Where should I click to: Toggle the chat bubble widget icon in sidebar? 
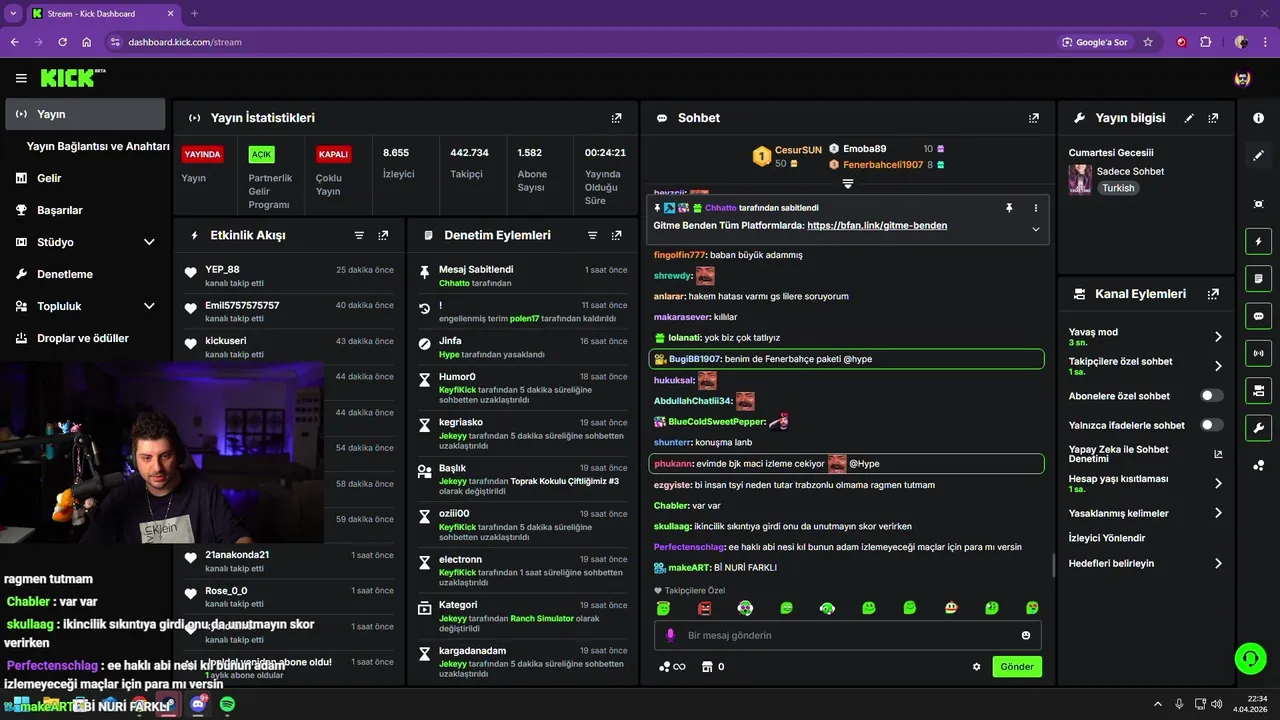pos(1258,316)
